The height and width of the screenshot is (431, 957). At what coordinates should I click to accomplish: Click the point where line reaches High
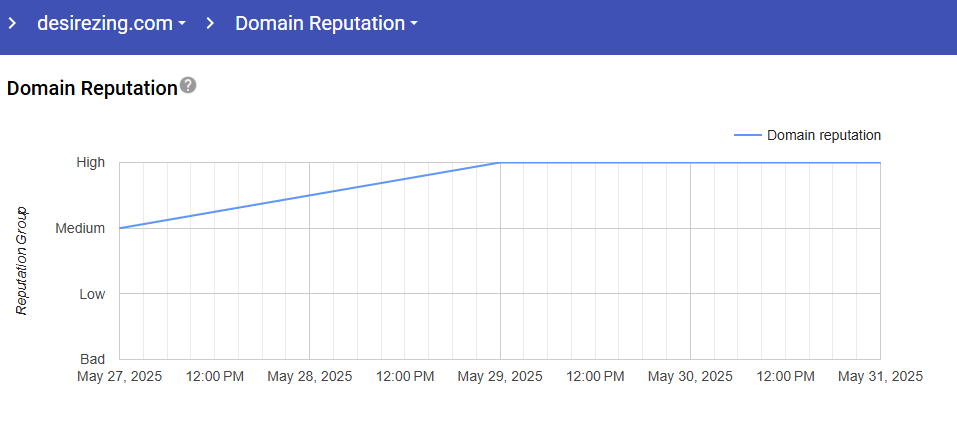point(500,162)
